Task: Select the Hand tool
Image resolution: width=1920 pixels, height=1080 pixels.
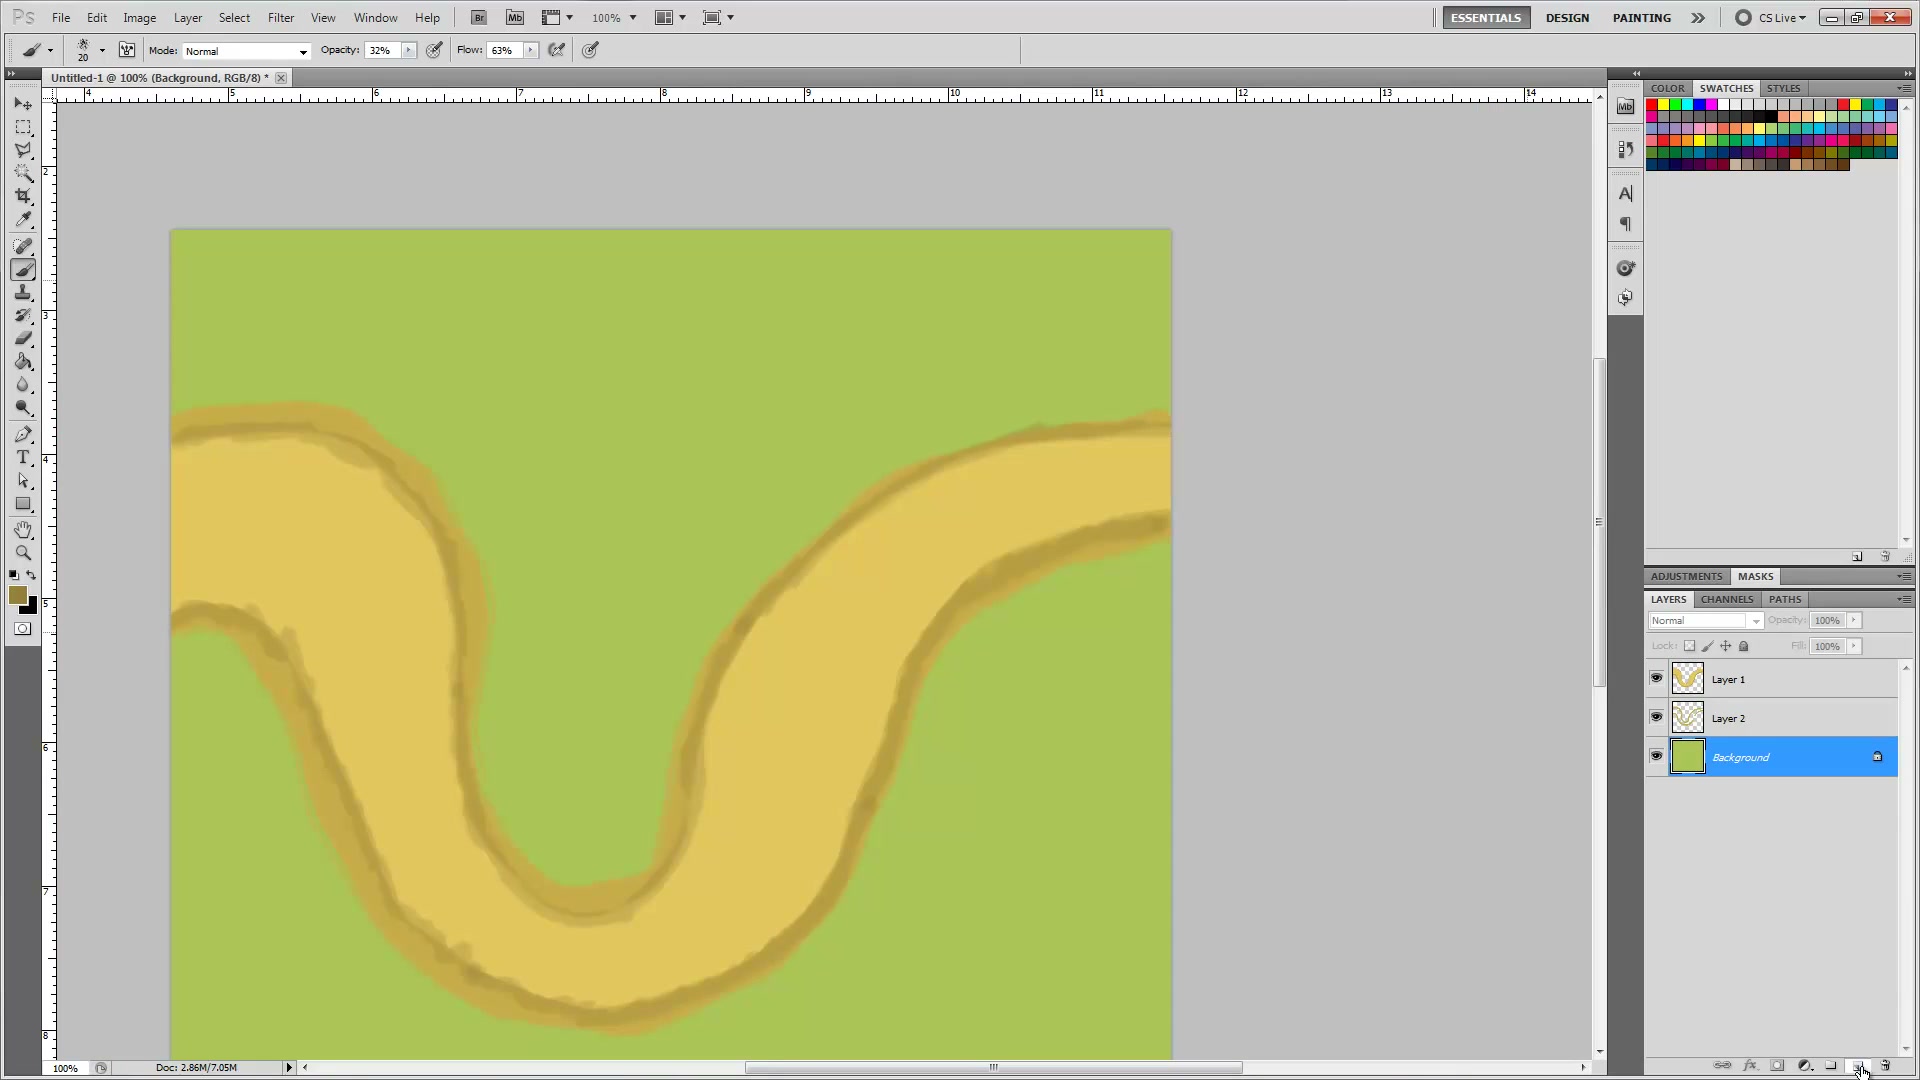Action: point(23,530)
